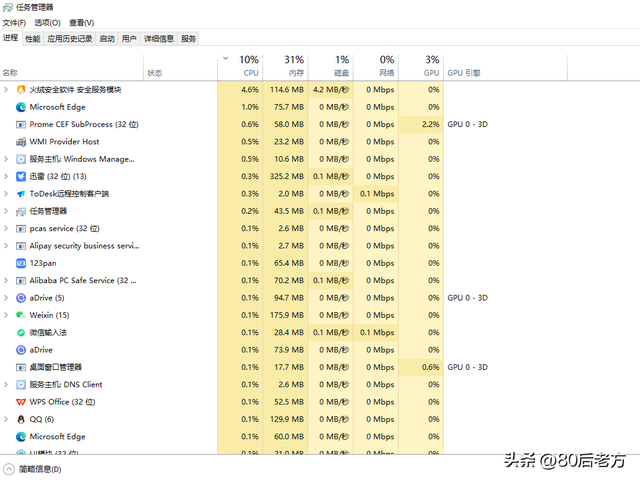
Task: Switch to the 应用历史记录 tab
Action: (70, 39)
